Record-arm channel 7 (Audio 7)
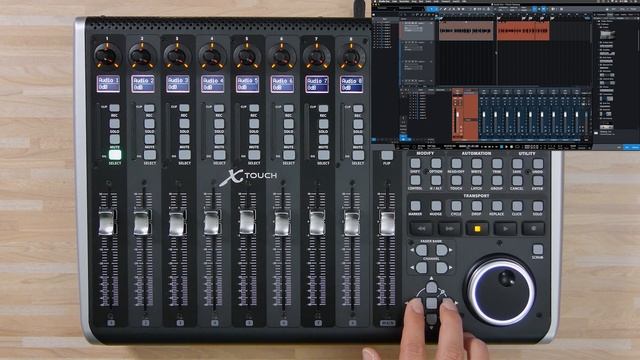This screenshot has width=640, height=360. [323, 108]
